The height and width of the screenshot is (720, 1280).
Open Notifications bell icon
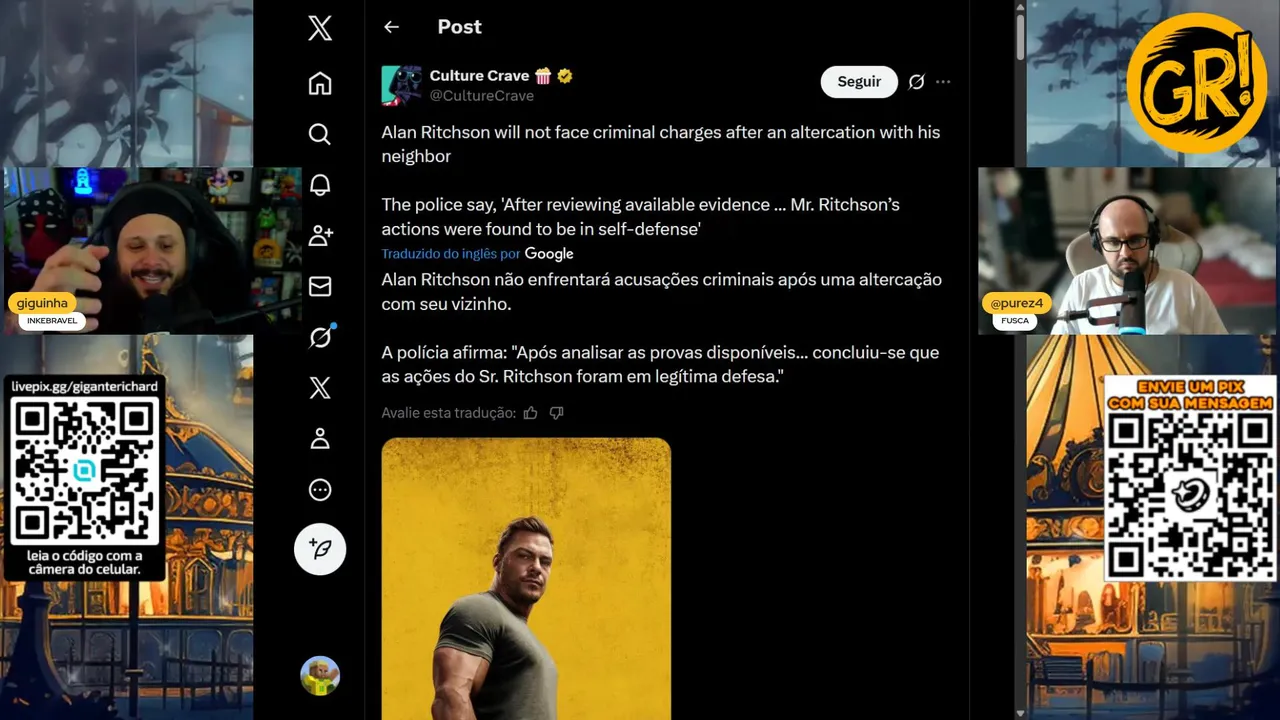tap(320, 185)
